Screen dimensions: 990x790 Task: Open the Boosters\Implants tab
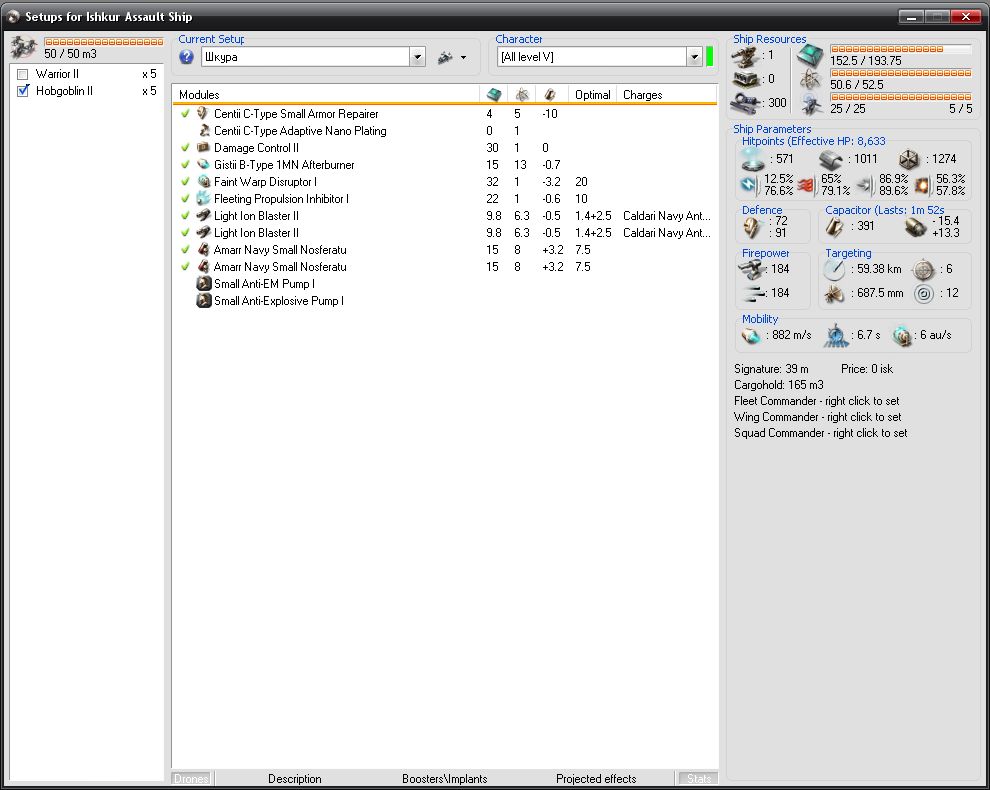(444, 779)
